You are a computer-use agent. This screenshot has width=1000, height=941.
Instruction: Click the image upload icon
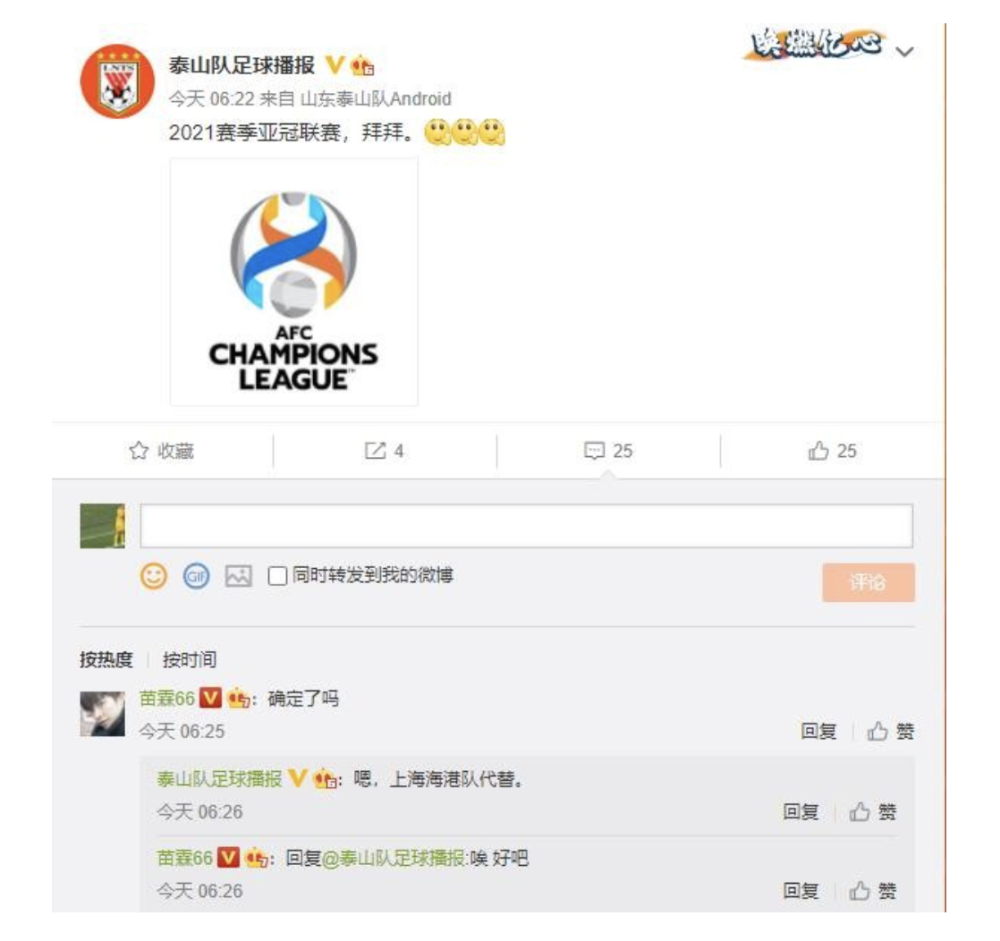pyautogui.click(x=239, y=576)
